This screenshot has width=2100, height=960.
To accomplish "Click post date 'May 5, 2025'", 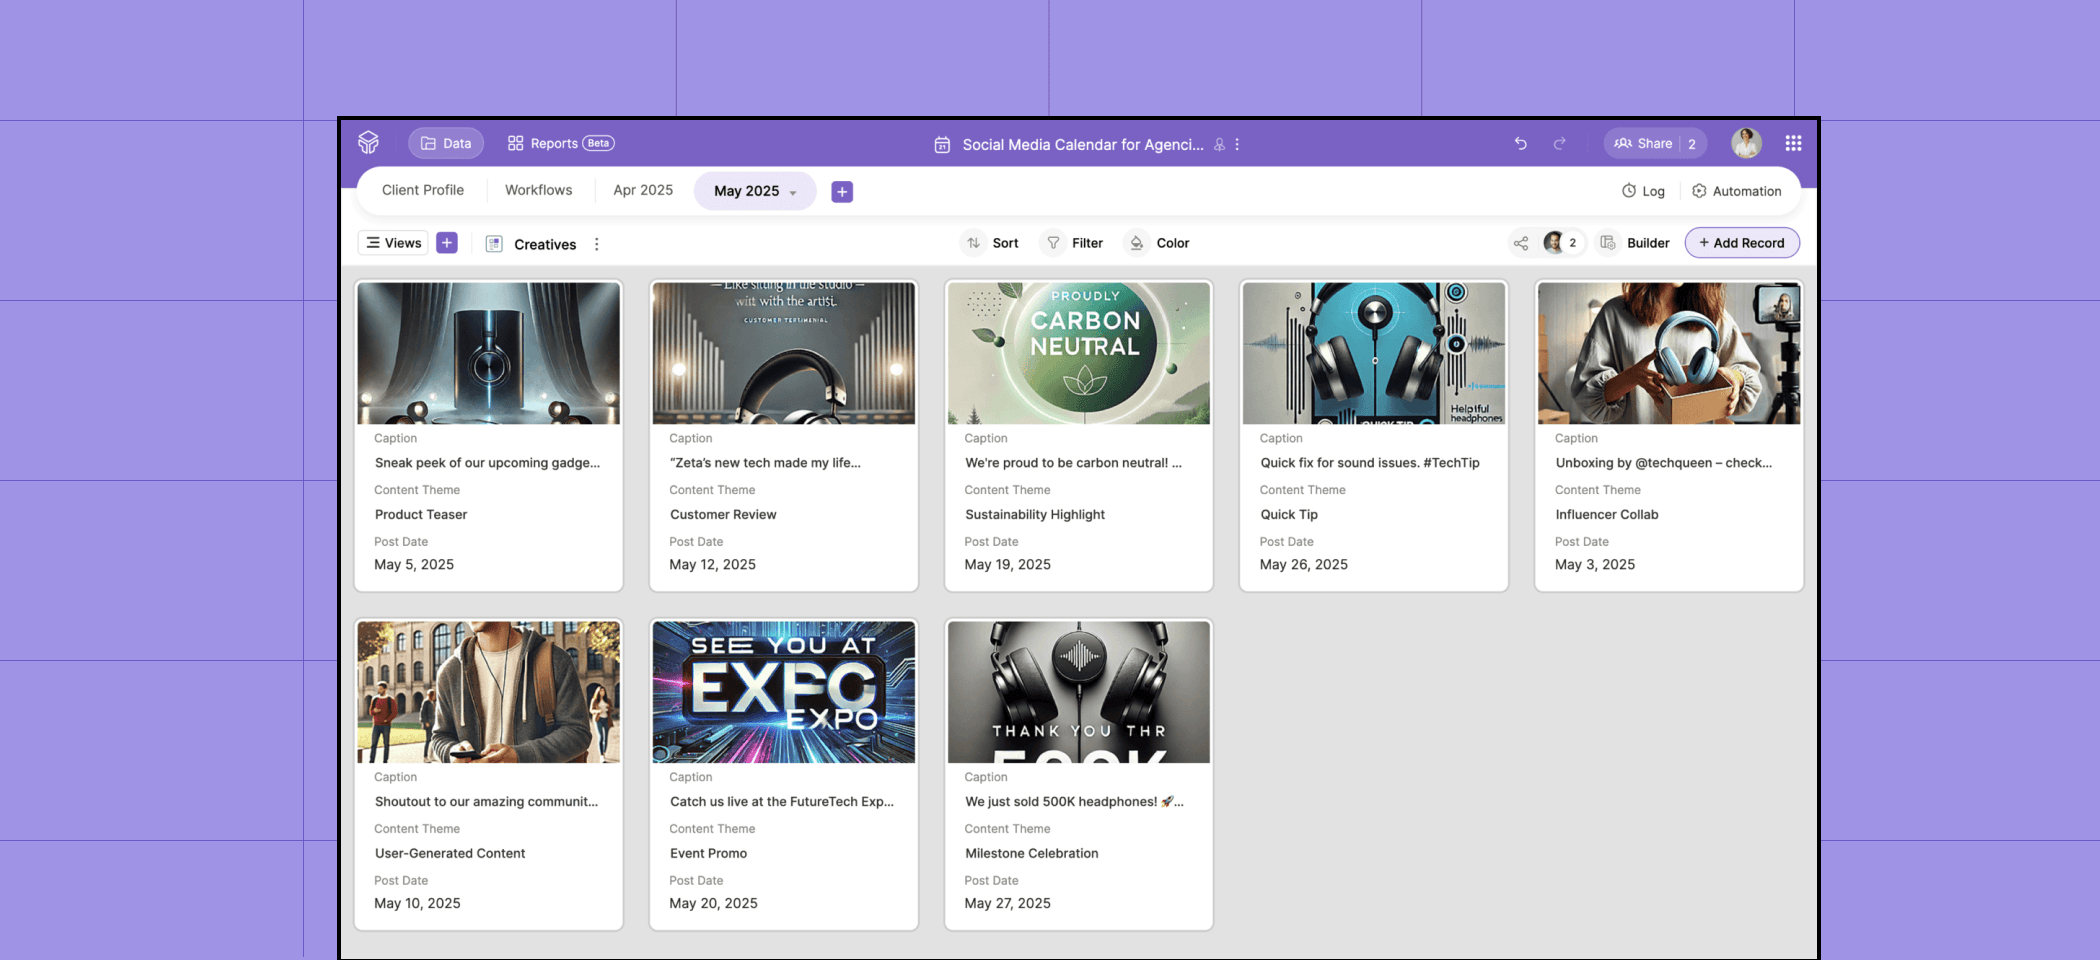I will coord(414,565).
